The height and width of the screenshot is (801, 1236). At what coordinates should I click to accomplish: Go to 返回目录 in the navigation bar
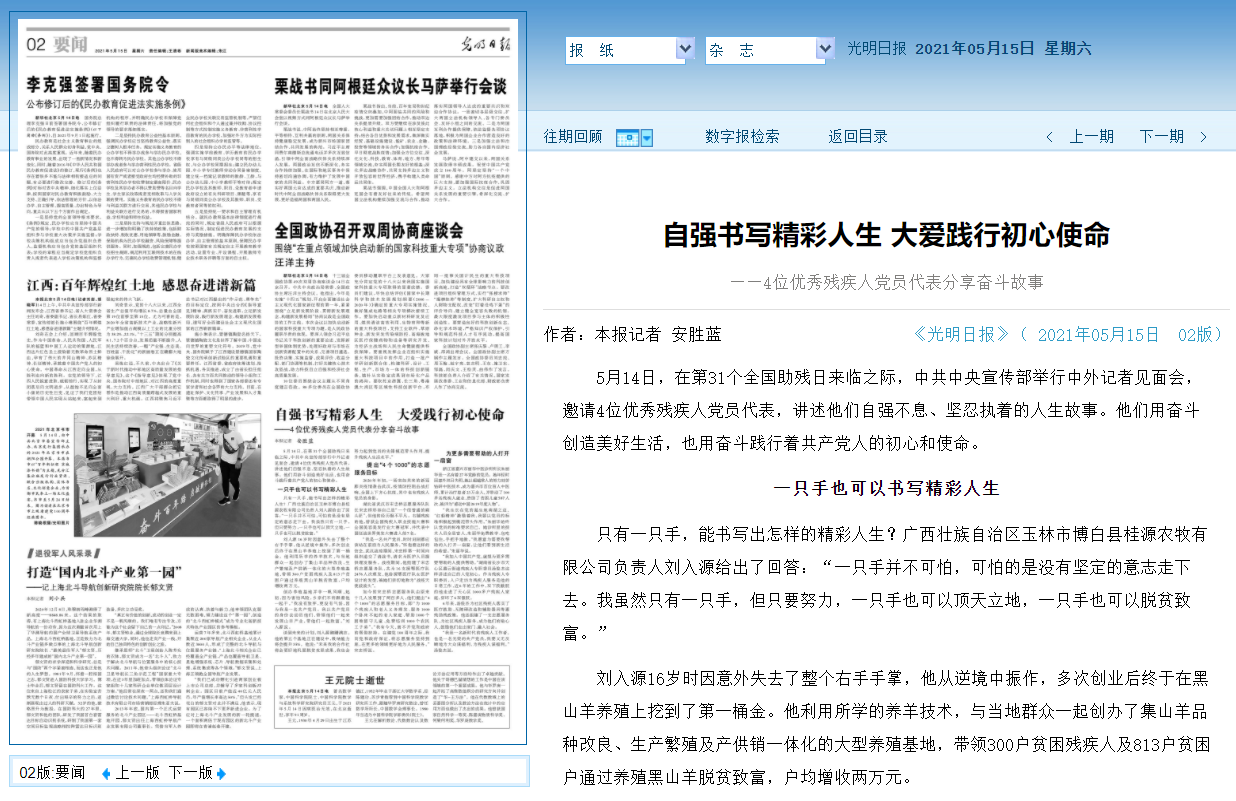coord(858,137)
